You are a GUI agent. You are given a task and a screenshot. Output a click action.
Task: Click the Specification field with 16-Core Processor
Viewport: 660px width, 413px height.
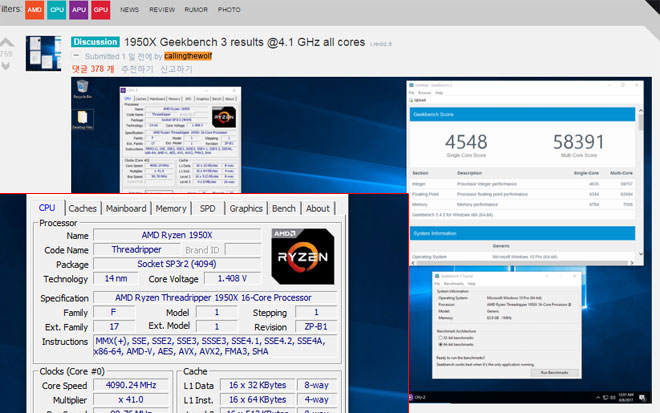click(215, 298)
